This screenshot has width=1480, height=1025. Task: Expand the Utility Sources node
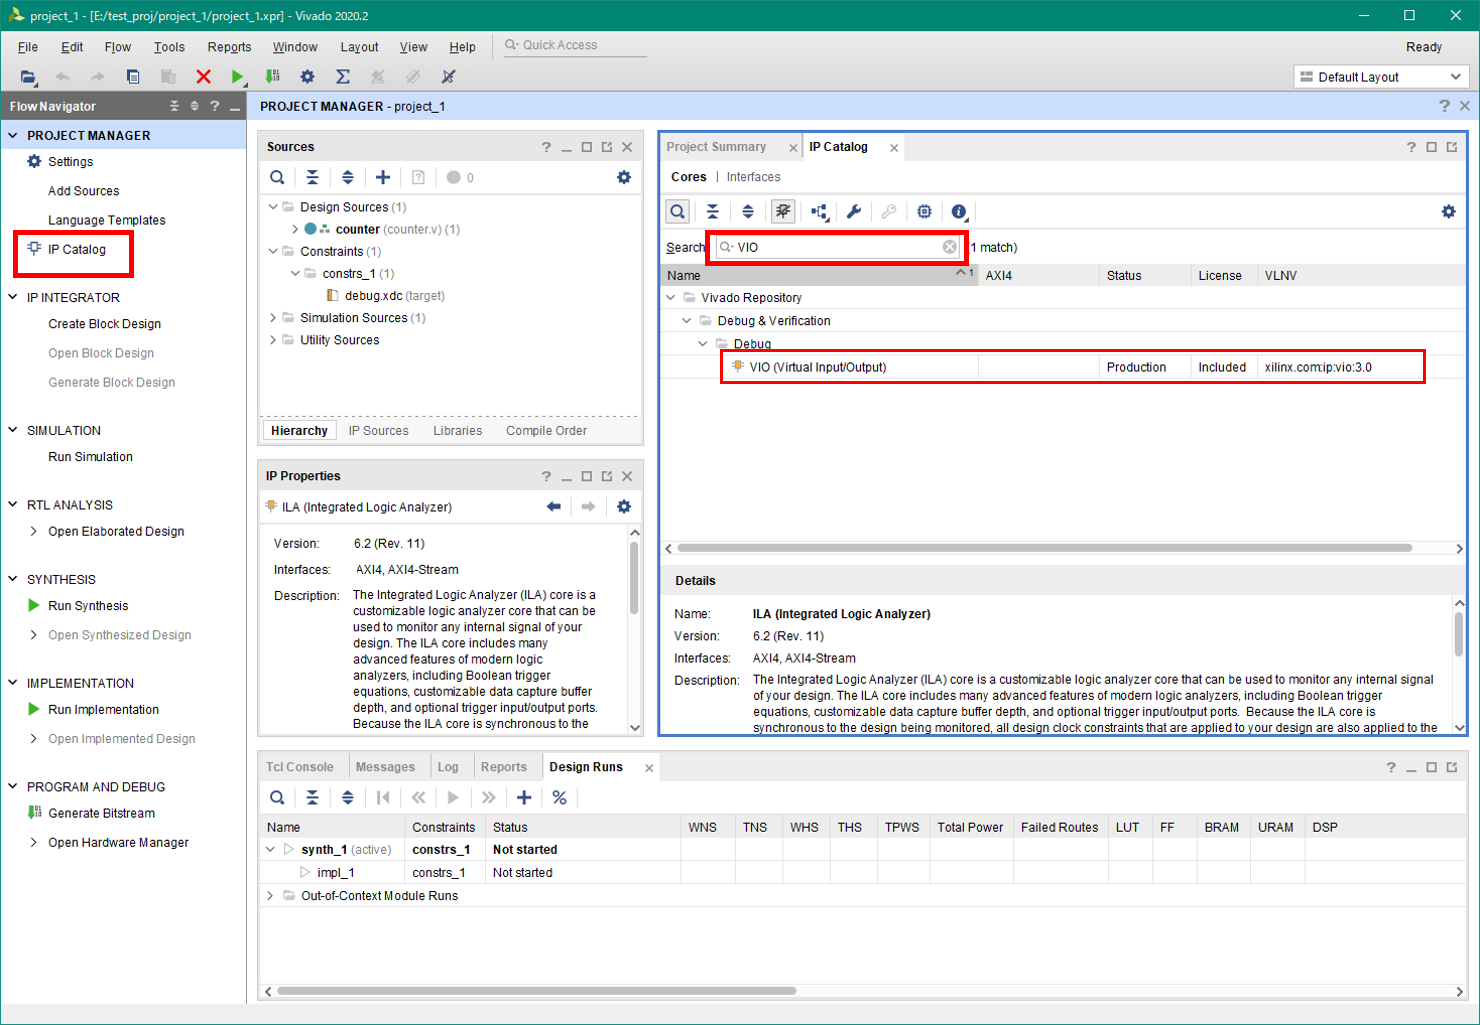[x=273, y=340]
